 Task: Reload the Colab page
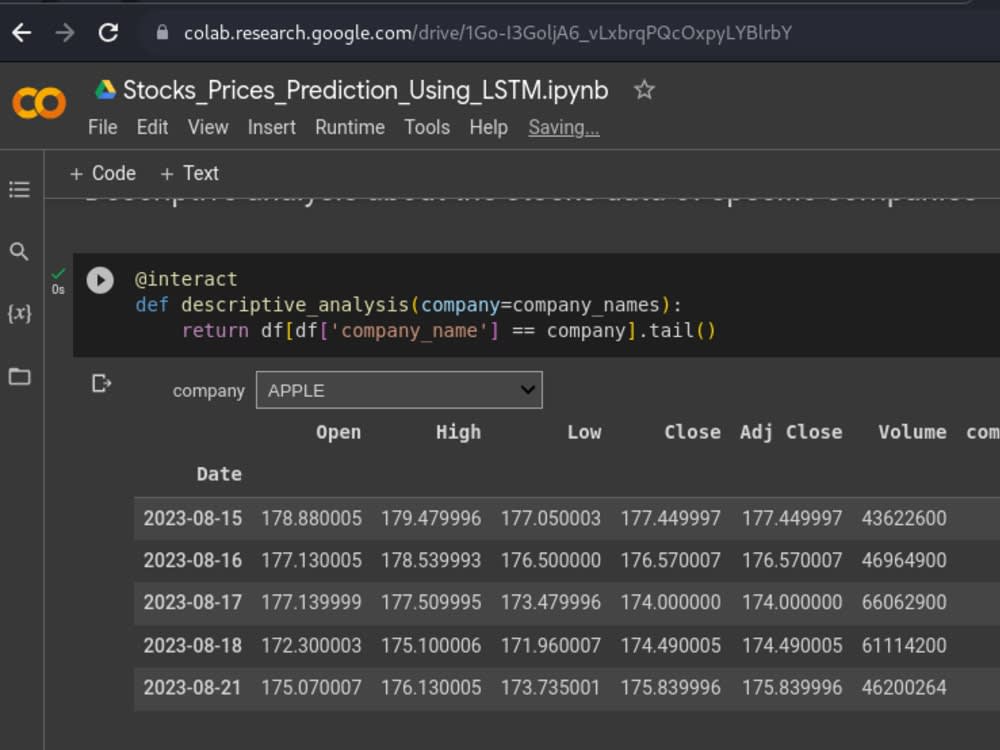point(109,32)
